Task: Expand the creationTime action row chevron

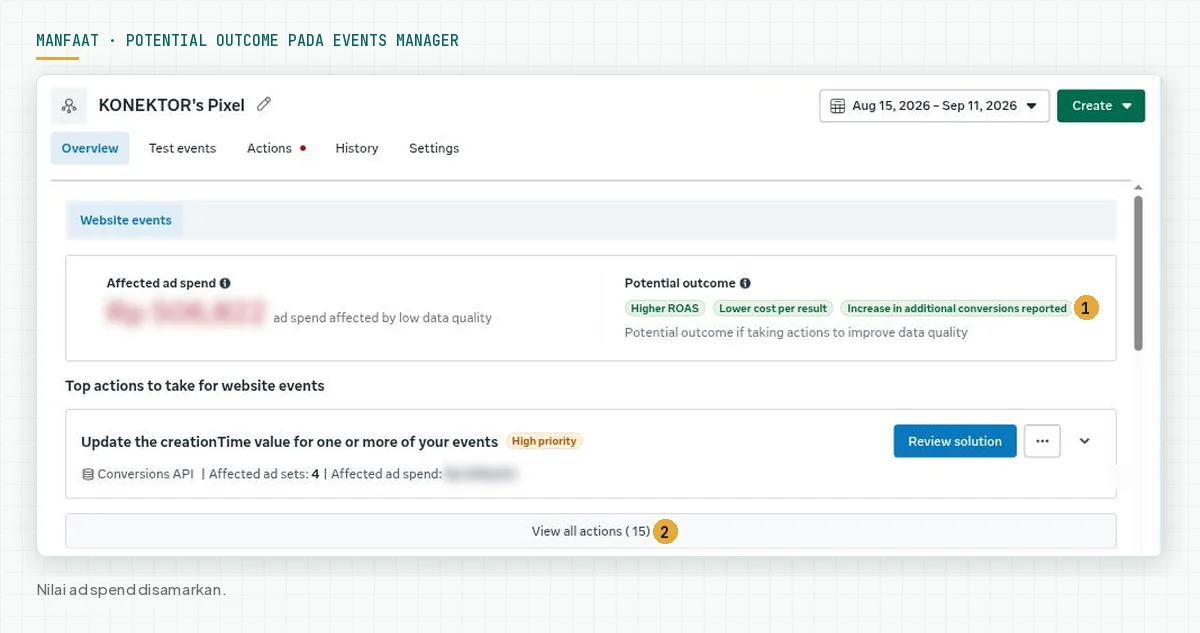Action: click(1084, 441)
